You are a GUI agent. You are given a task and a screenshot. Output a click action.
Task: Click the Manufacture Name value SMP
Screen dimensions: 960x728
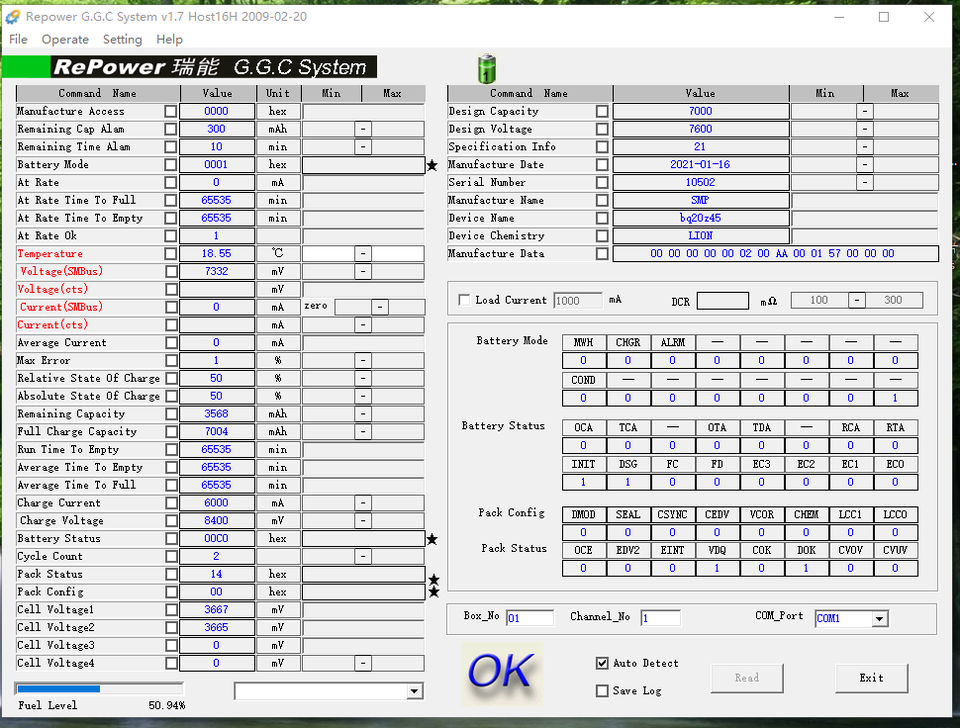tap(700, 200)
